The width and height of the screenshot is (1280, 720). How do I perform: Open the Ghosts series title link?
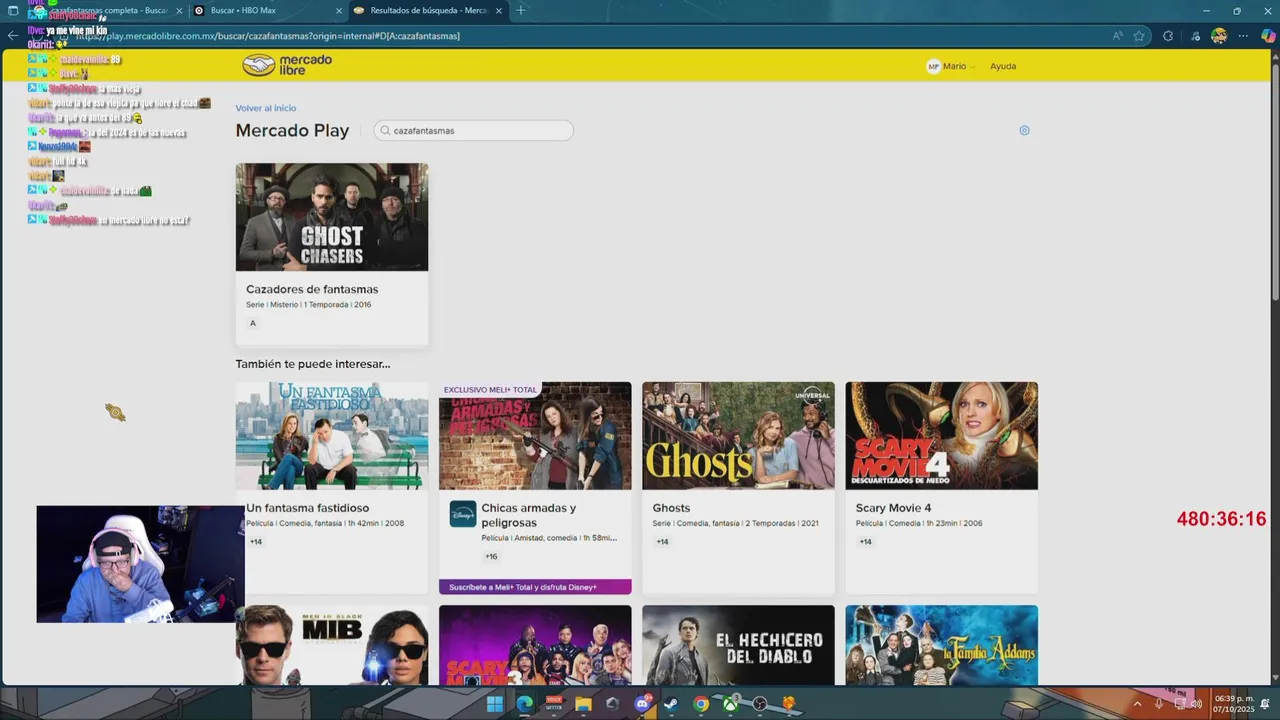(671, 508)
